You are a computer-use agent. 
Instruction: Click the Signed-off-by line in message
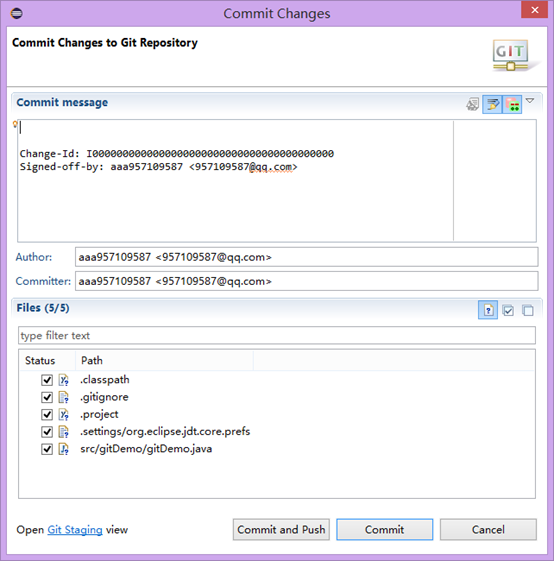click(x=158, y=167)
